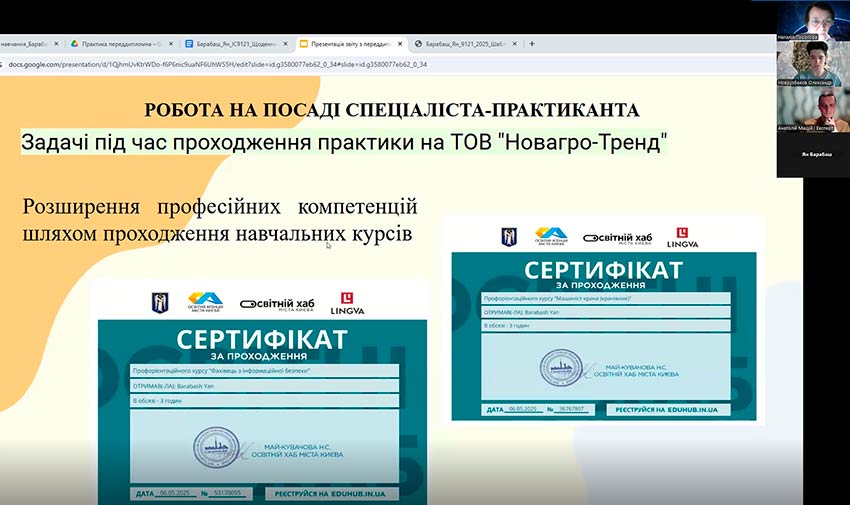The width and height of the screenshot is (850, 505).
Task: Select the Ян Барабаш participant tile
Action: [813, 157]
